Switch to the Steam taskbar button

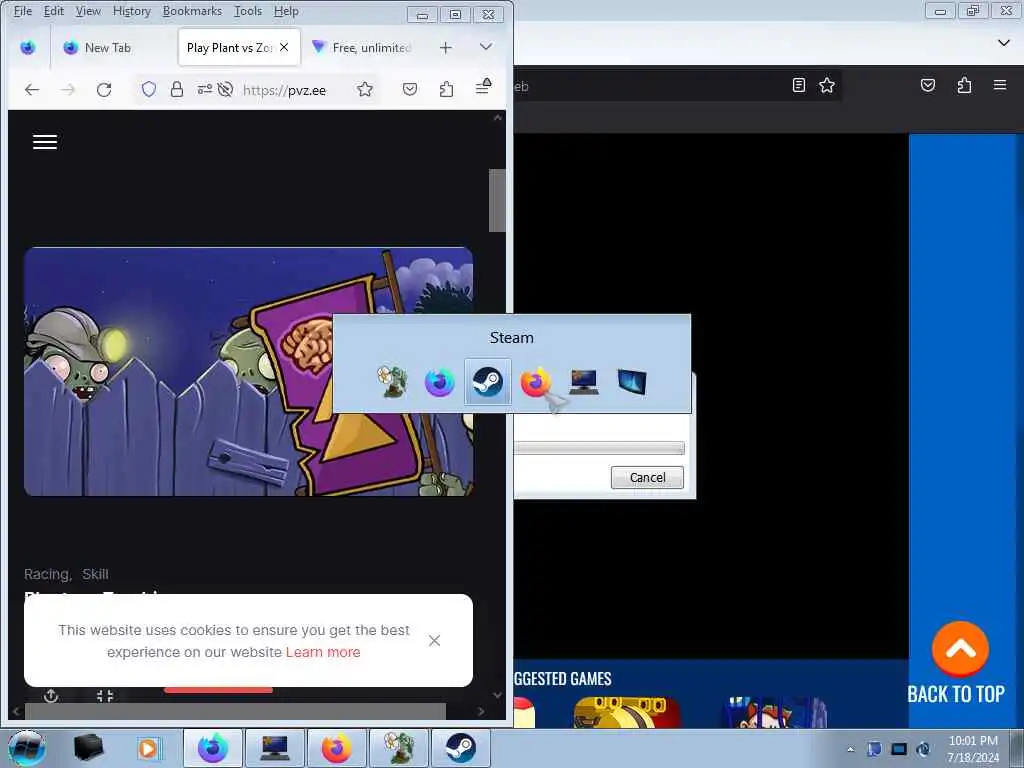pos(460,748)
